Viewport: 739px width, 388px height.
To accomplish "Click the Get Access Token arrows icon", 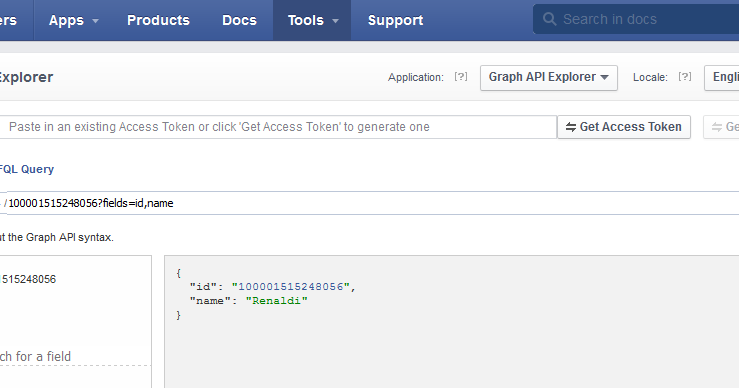I will click(571, 127).
